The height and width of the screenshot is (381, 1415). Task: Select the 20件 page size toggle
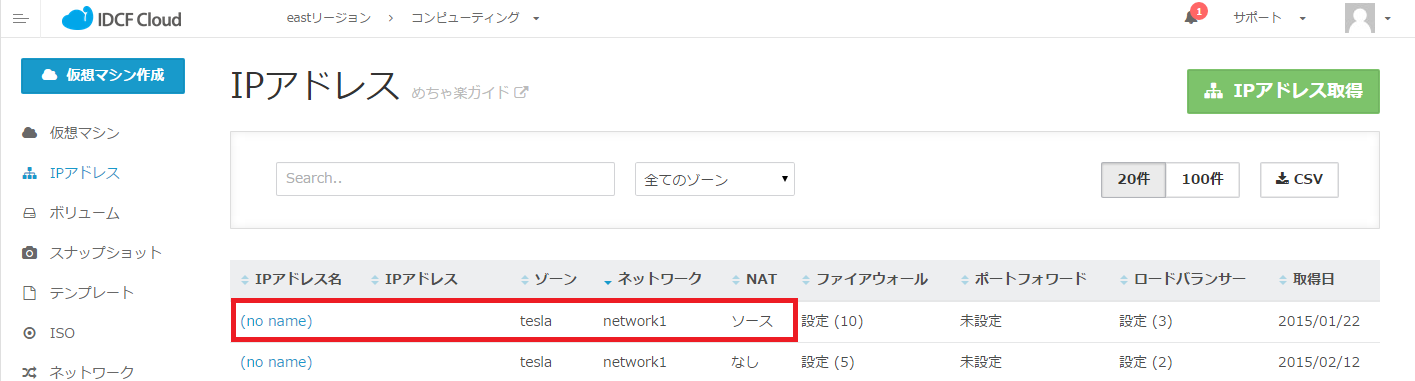click(1134, 180)
